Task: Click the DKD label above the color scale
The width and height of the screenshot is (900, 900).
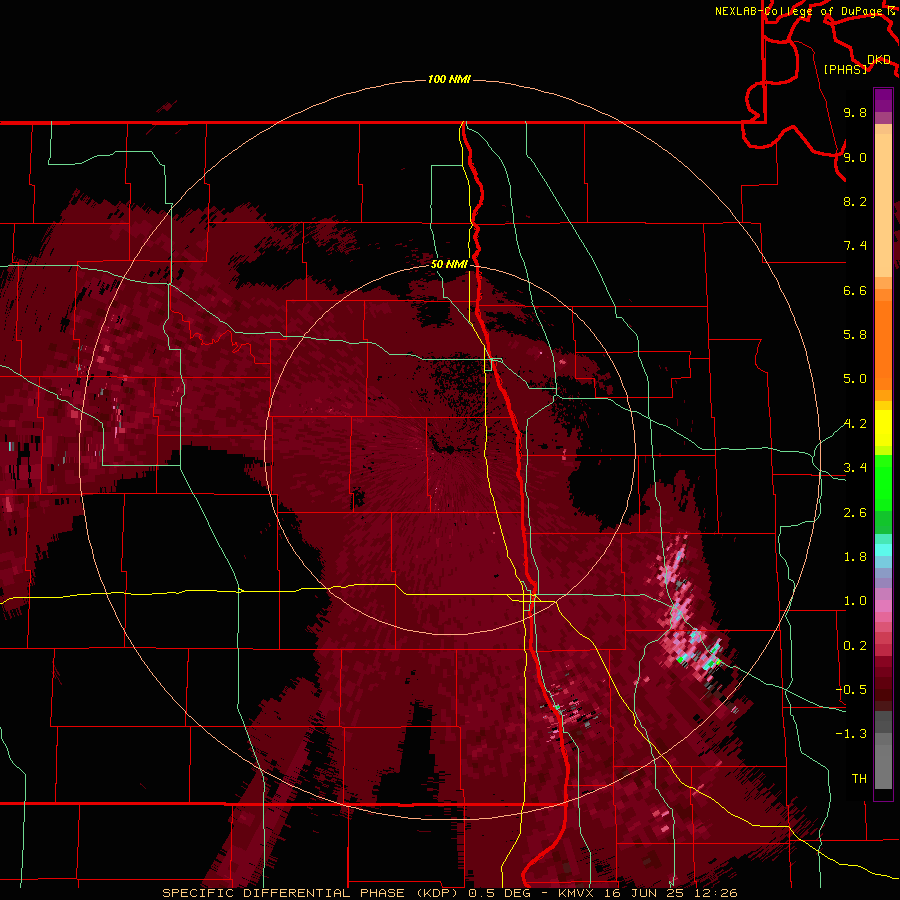Action: pyautogui.click(x=878, y=59)
